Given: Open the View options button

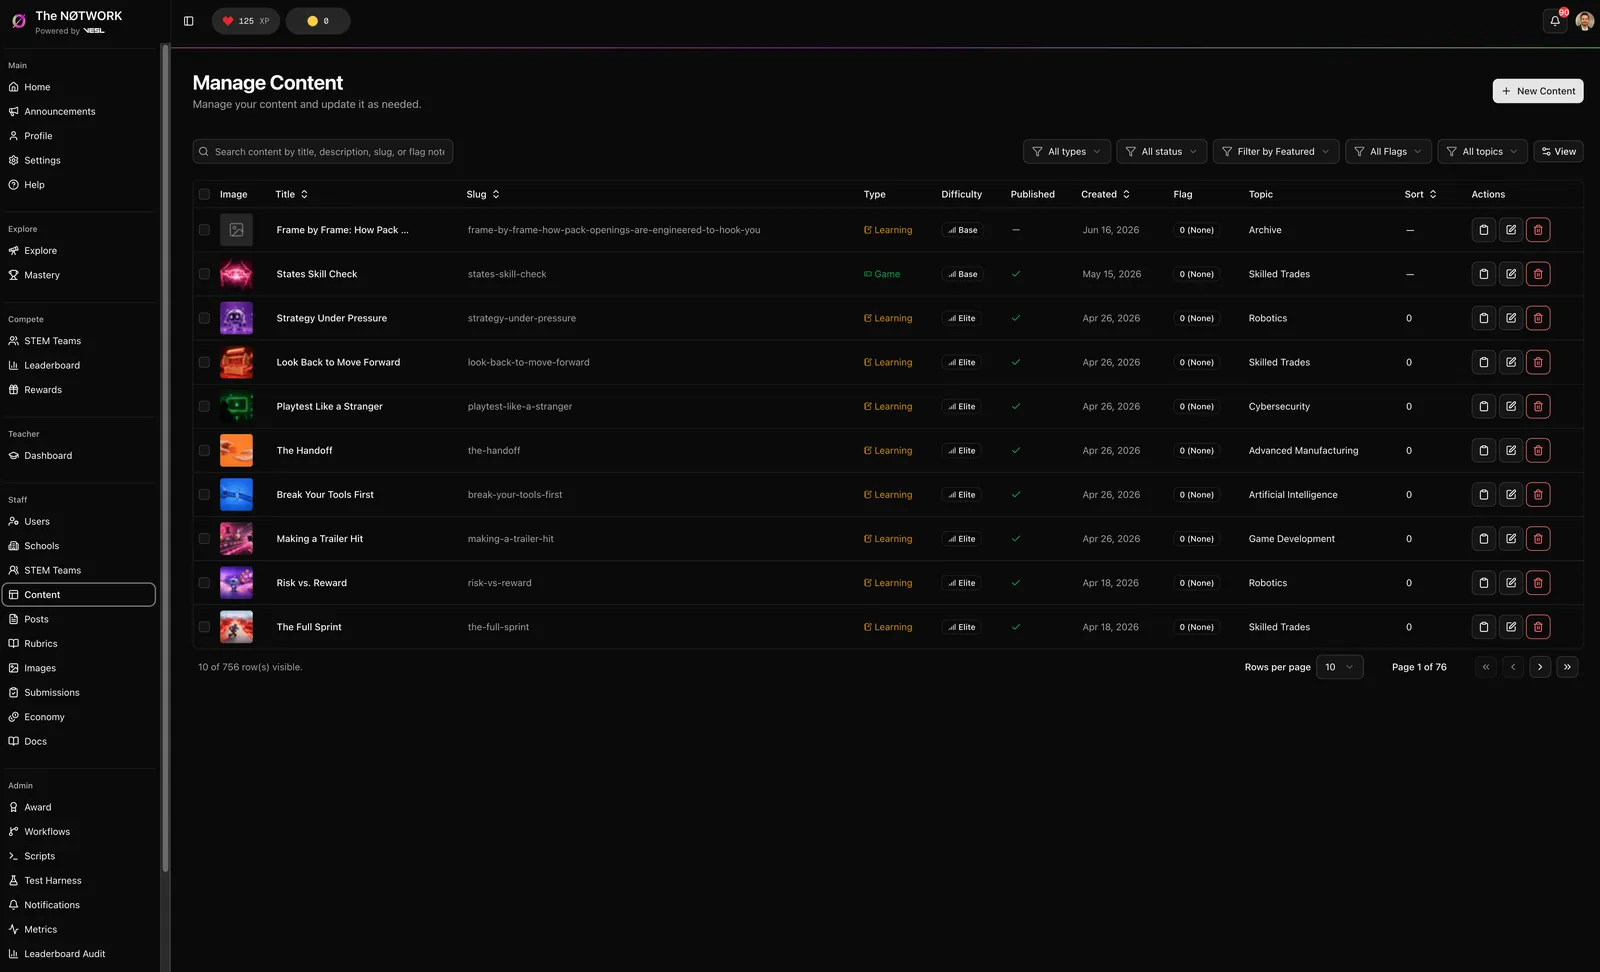Looking at the screenshot, I should coord(1558,152).
